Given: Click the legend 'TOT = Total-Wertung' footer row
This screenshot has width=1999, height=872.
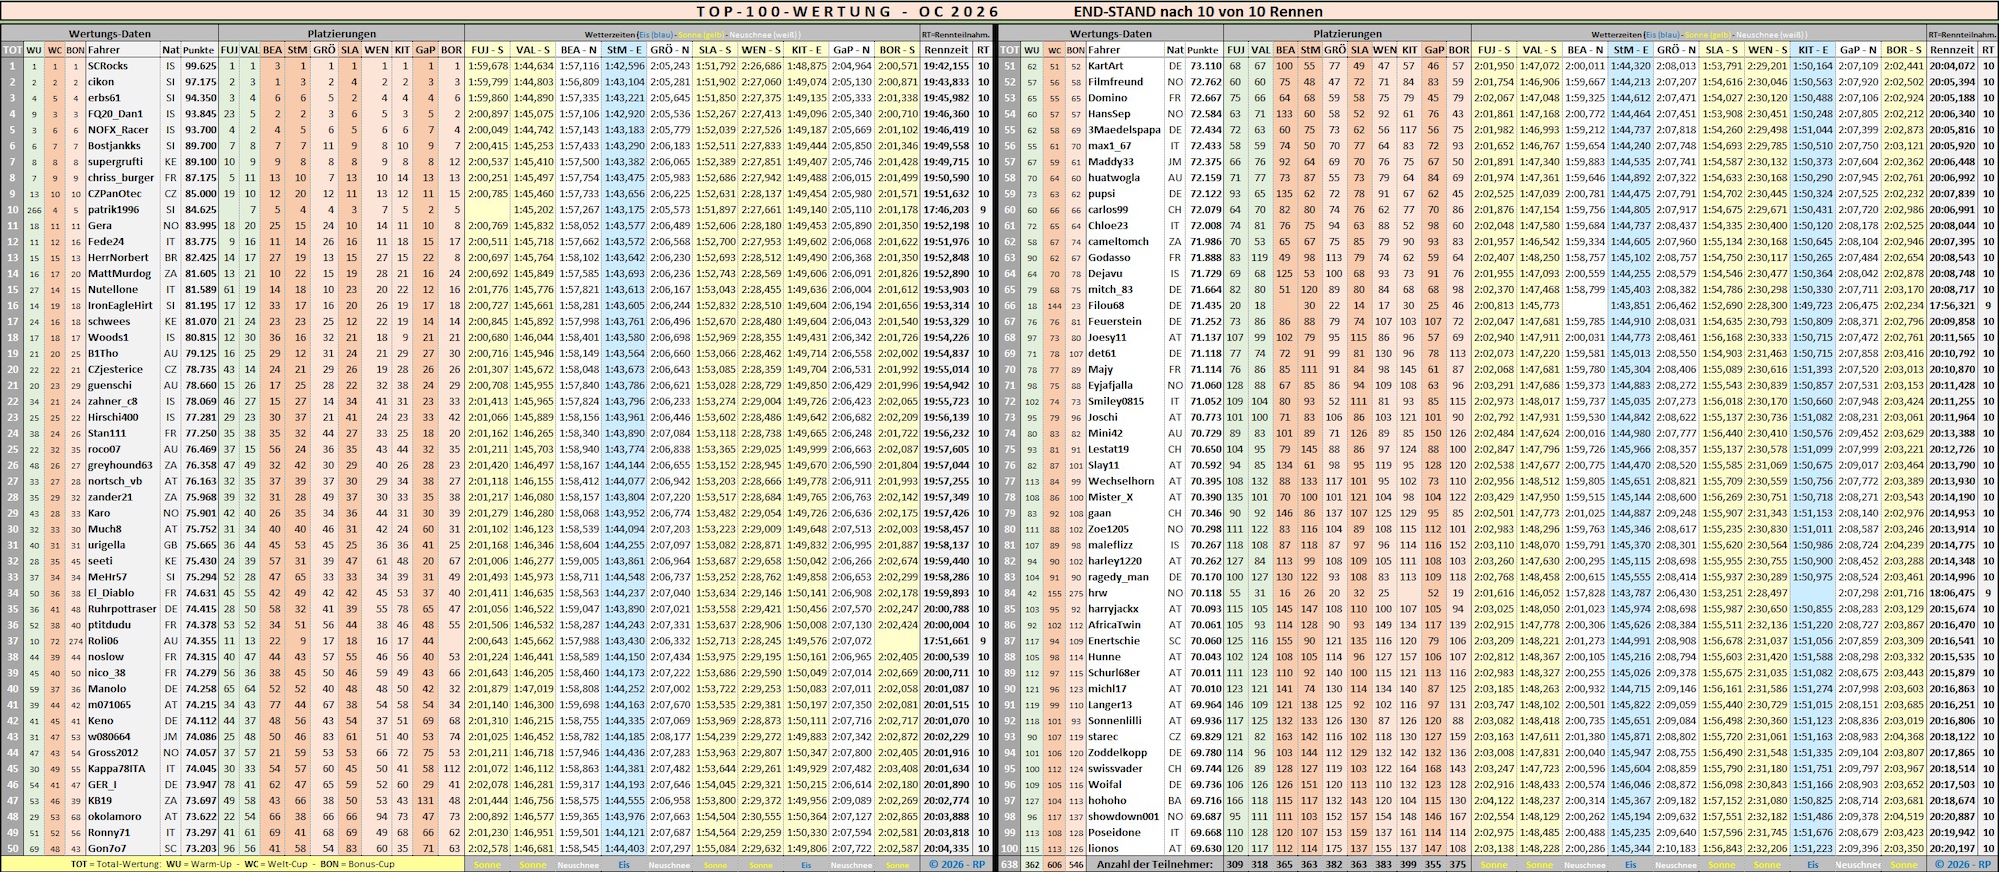Looking at the screenshot, I should 232,864.
